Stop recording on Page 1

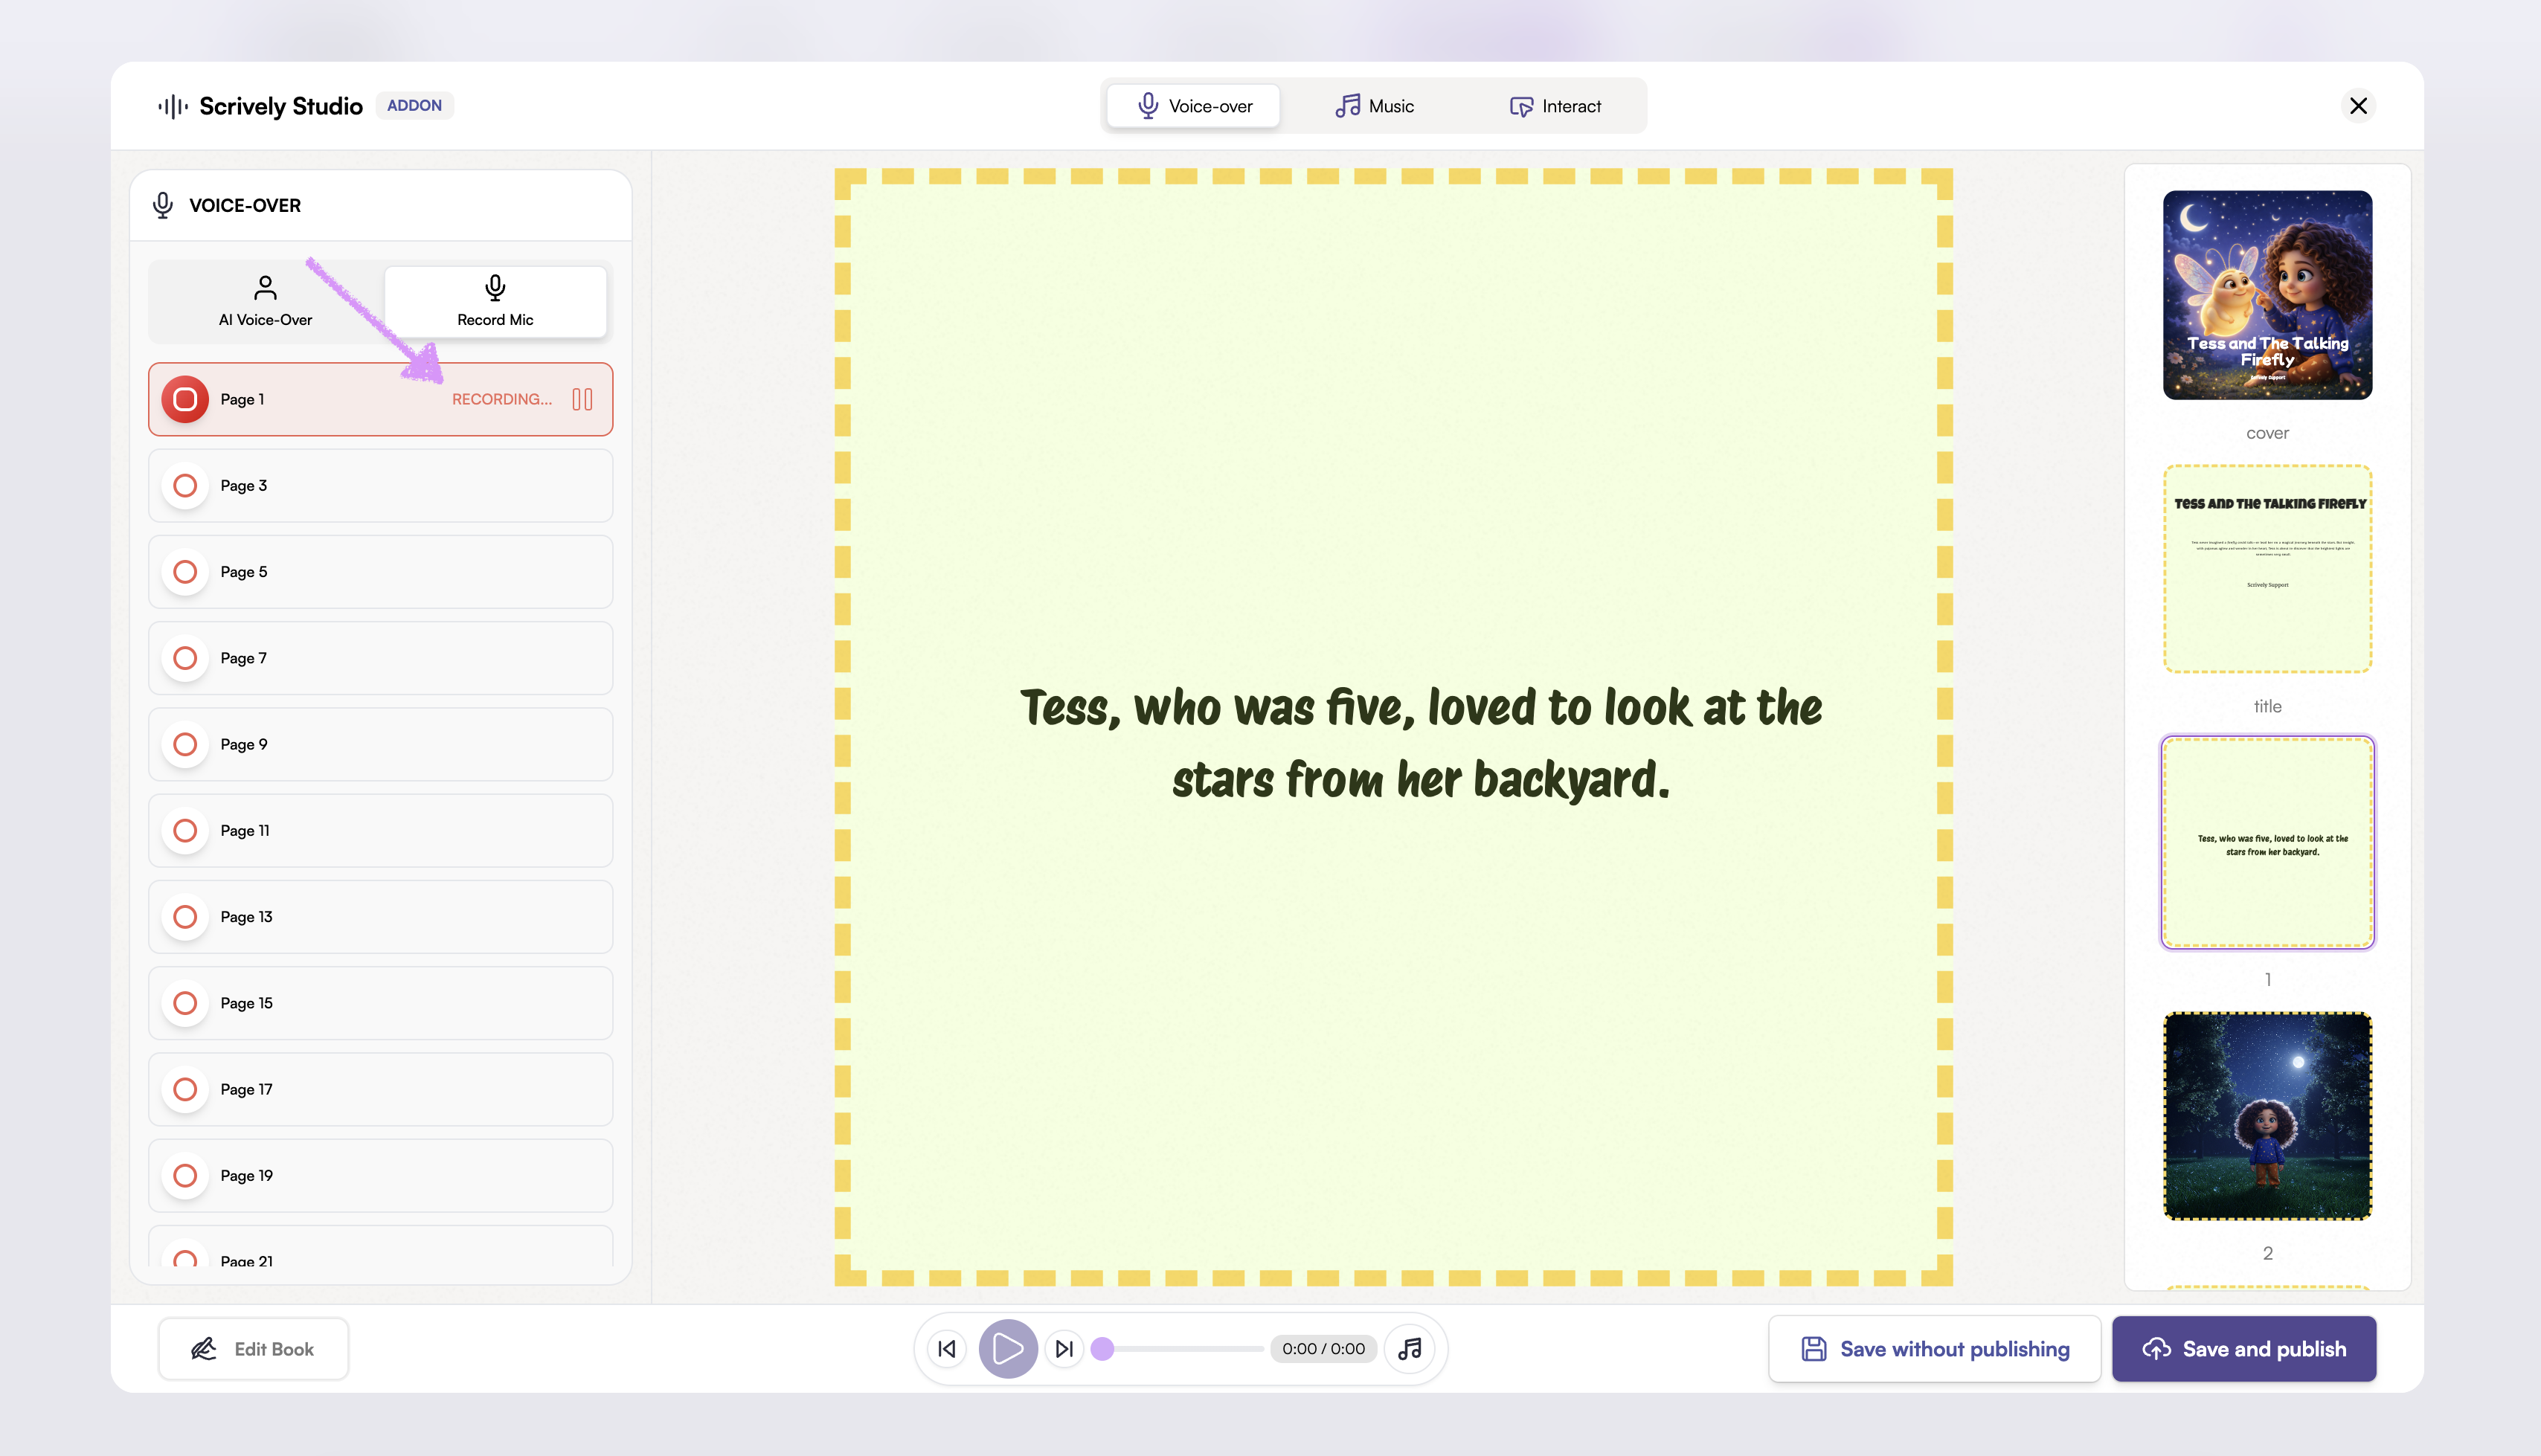point(185,399)
